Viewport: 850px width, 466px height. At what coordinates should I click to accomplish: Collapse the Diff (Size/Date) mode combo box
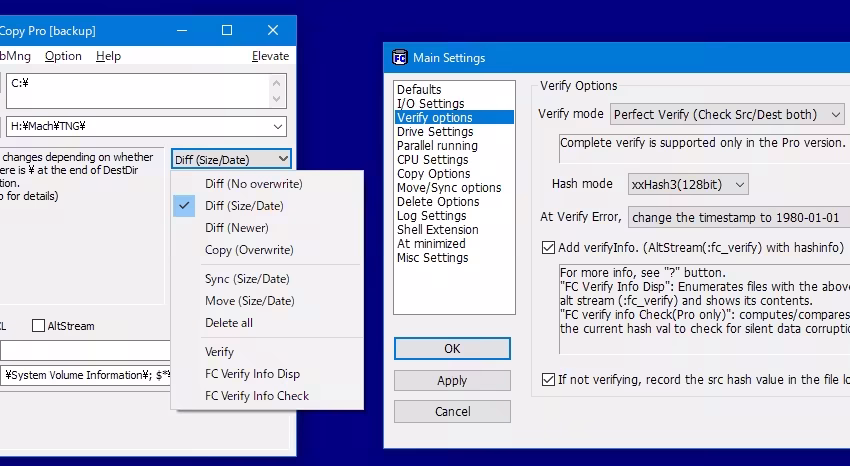[231, 159]
